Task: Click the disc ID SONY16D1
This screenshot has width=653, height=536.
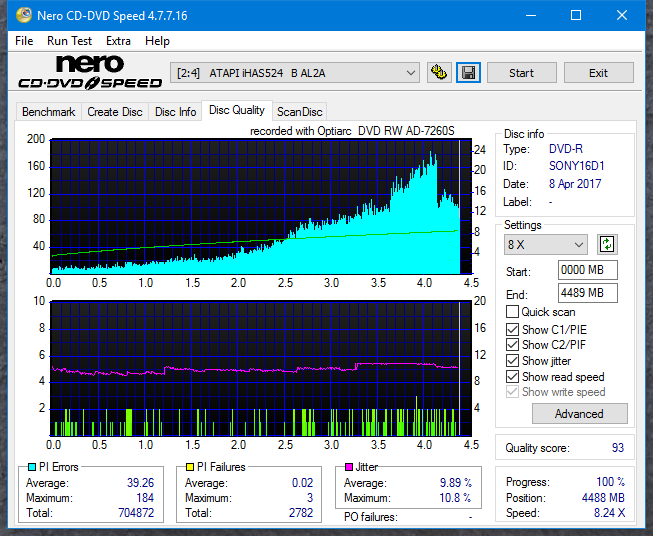Action: (x=576, y=166)
